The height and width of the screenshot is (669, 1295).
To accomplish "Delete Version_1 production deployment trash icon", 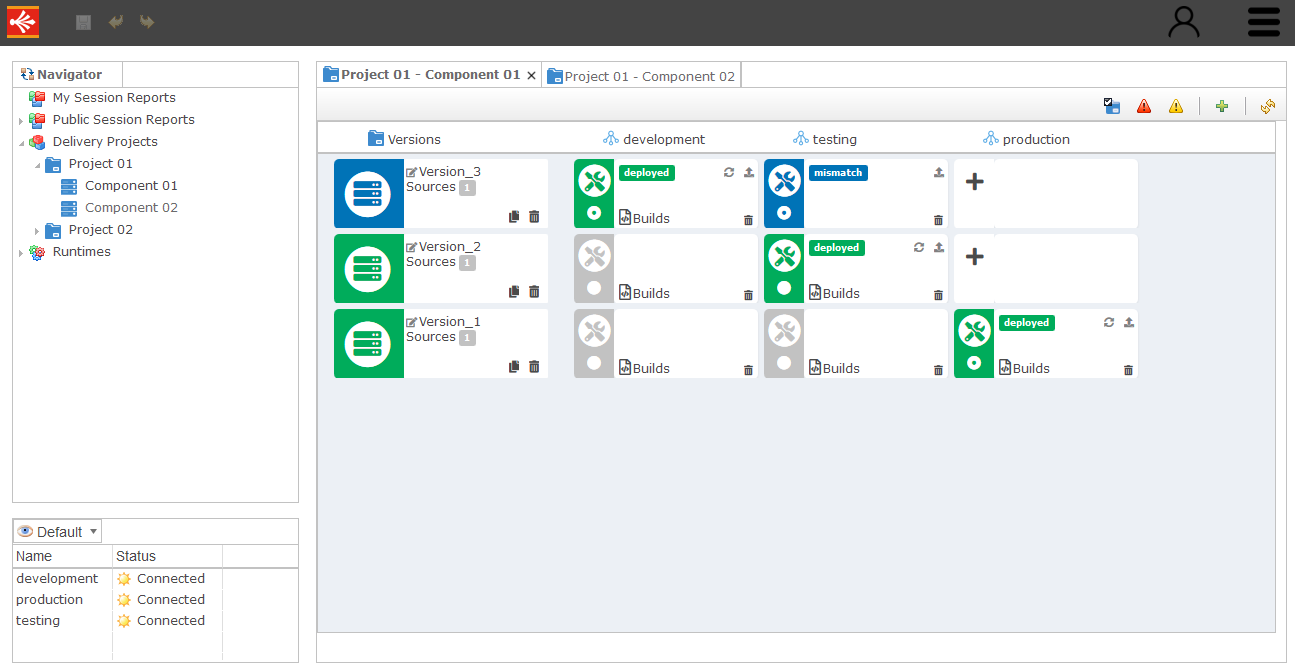I will point(1128,370).
